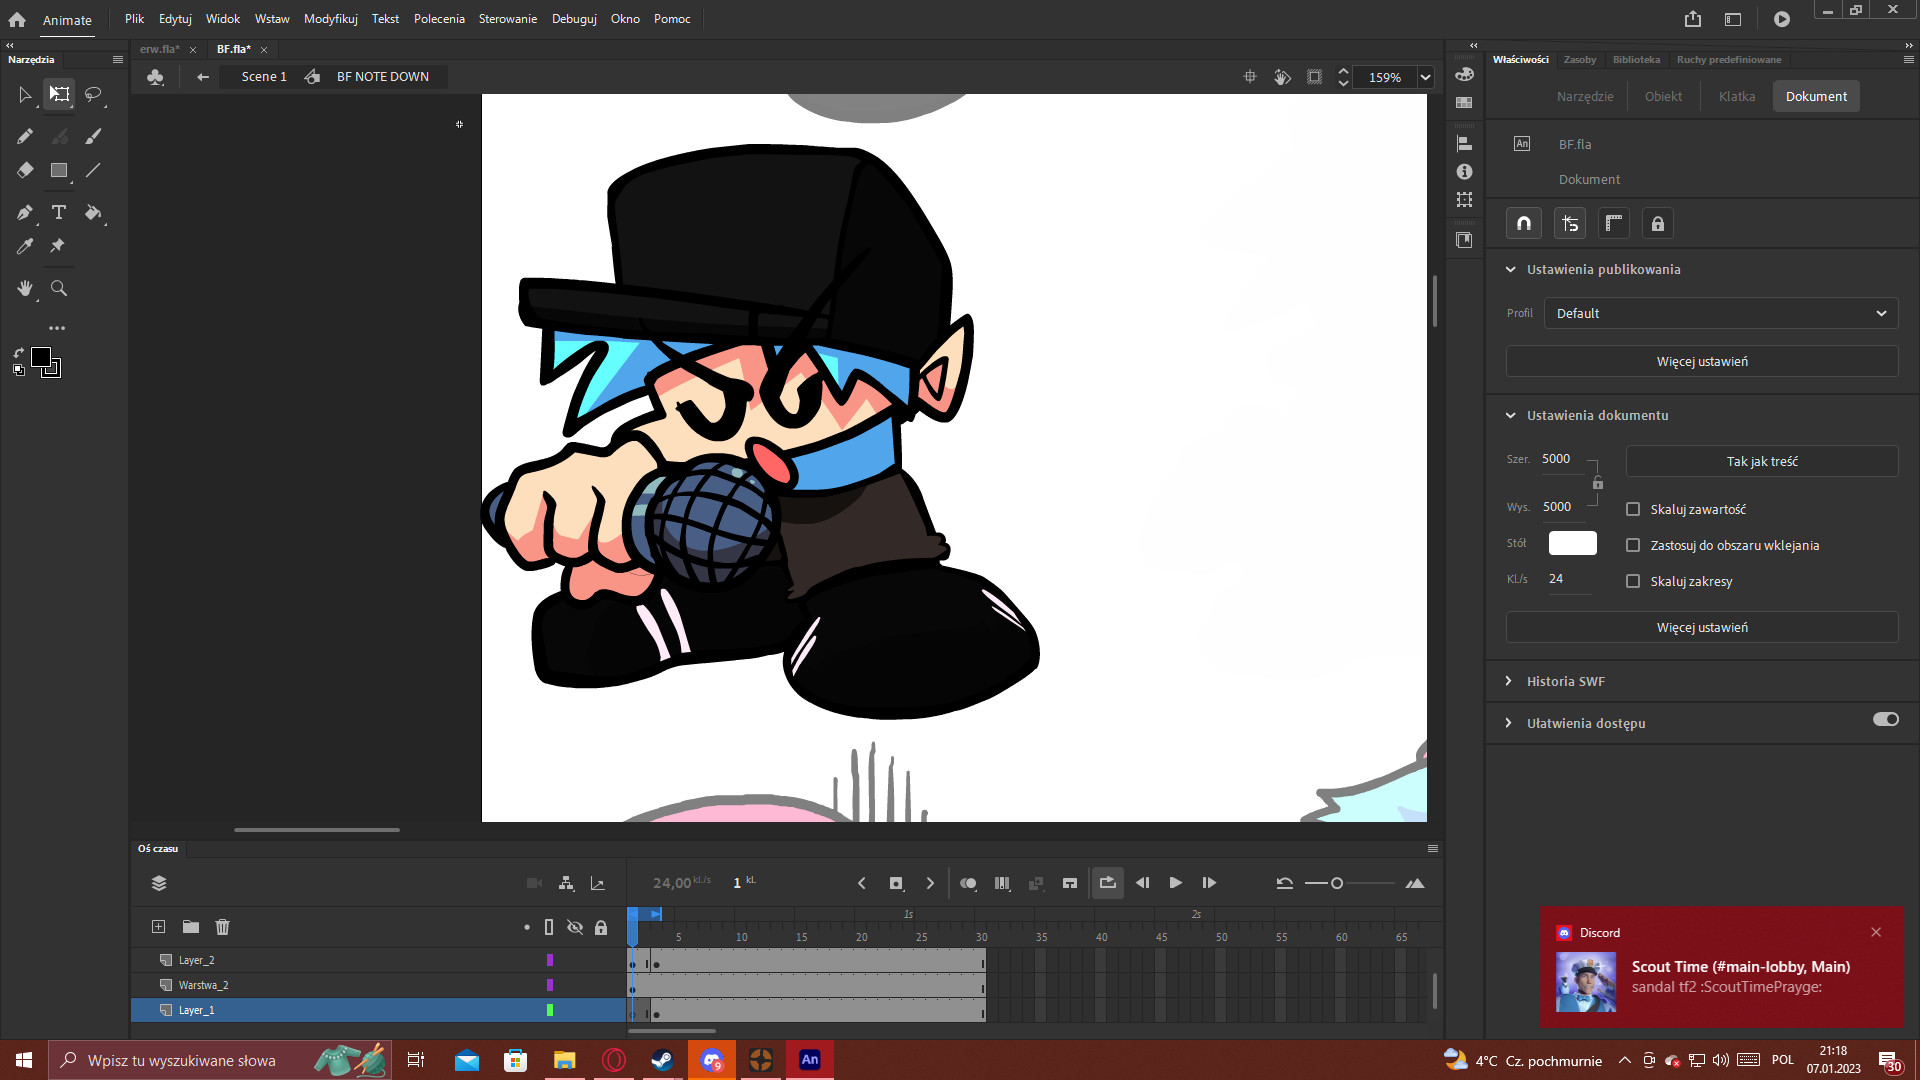Open the more tools ellipsis
Screen dimensions: 1920x1080
pyautogui.click(x=57, y=328)
